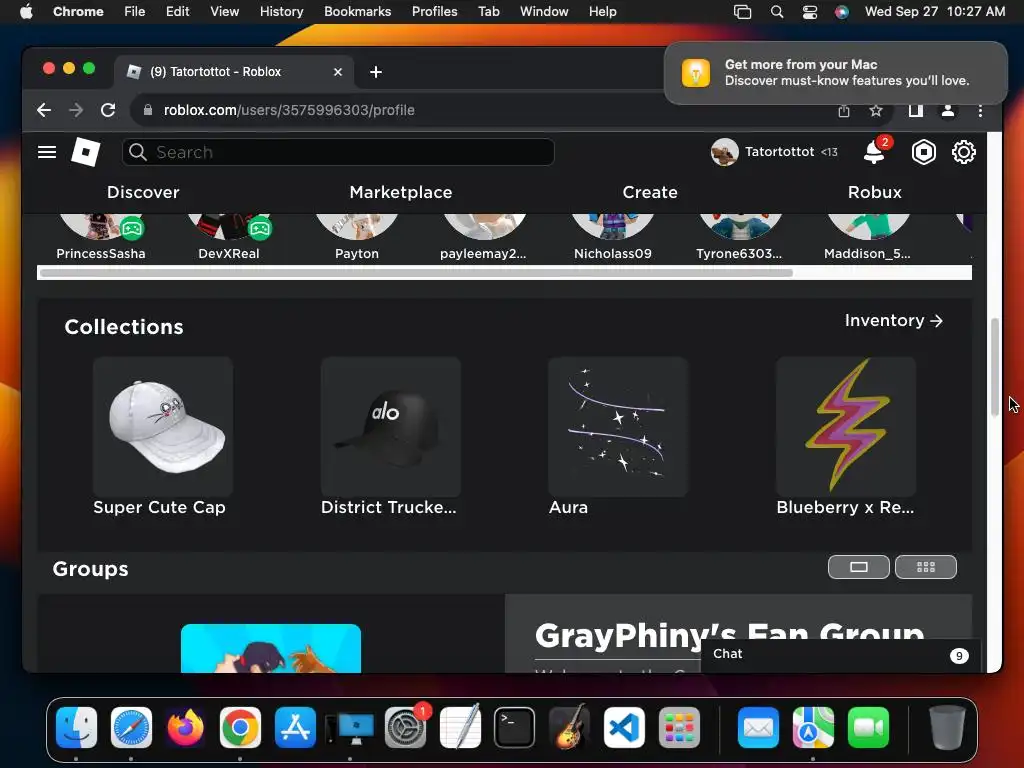This screenshot has height=768, width=1024.
Task: Launch Firefox from the dock
Action: tap(185, 727)
